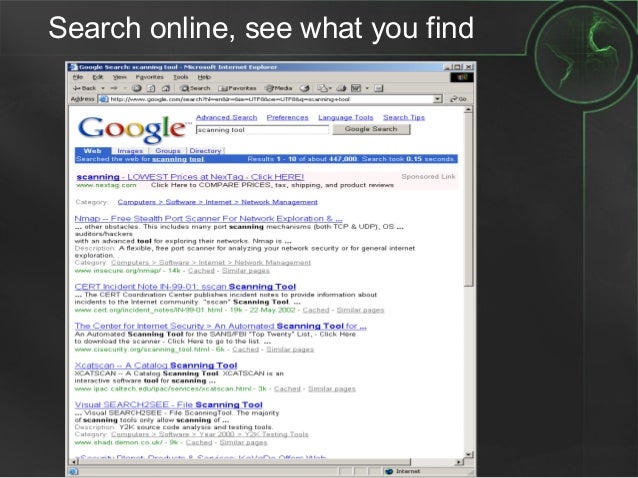
Task: Click the horizontal scrollbar left arrow
Action: (x=74, y=462)
